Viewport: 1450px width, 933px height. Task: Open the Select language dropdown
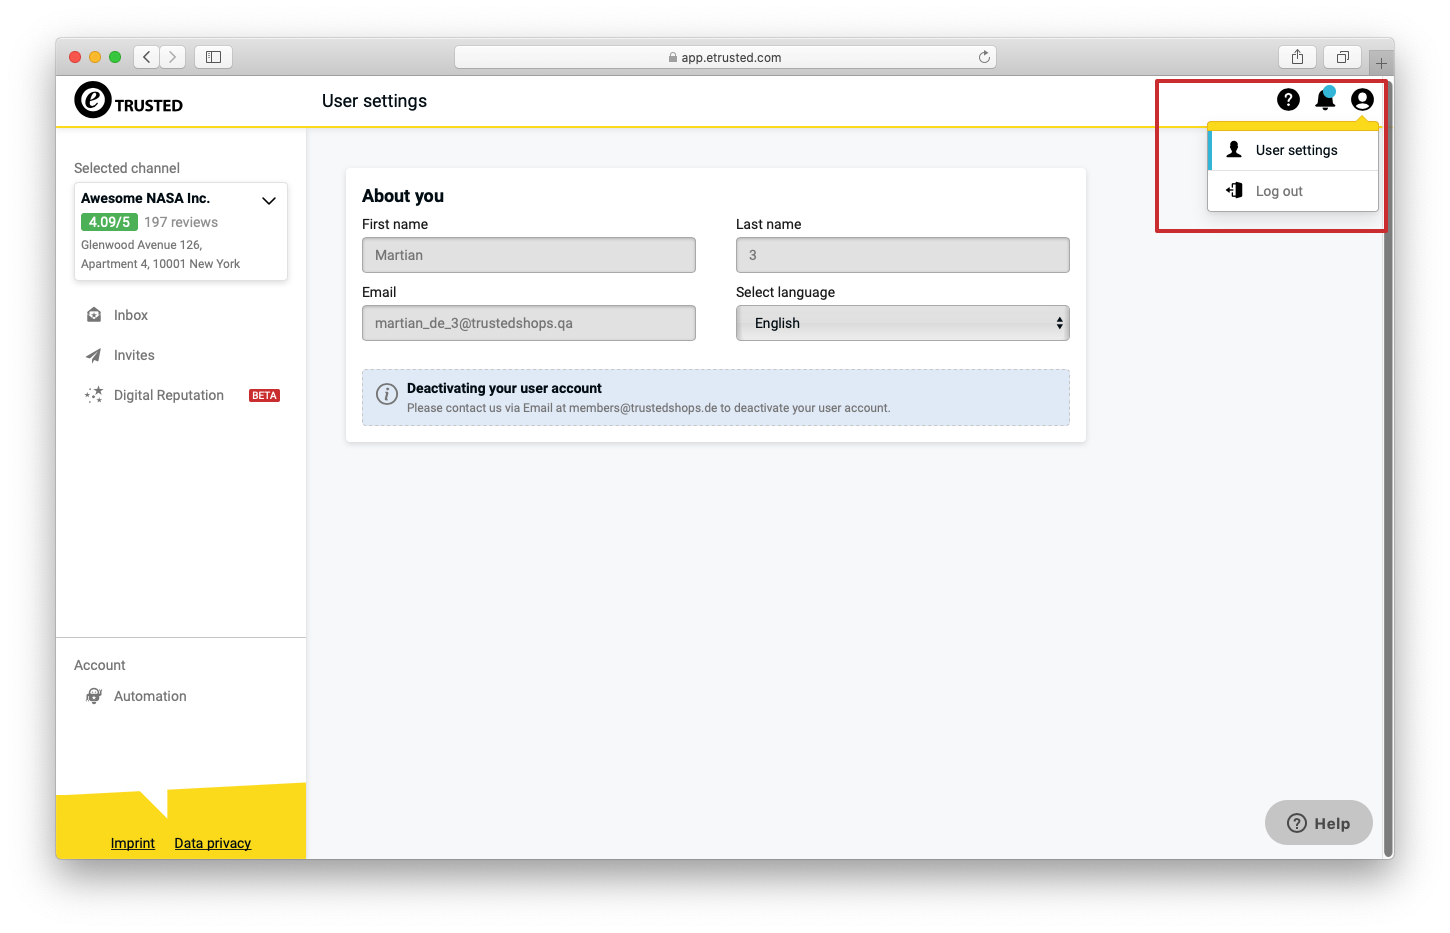[x=903, y=323]
